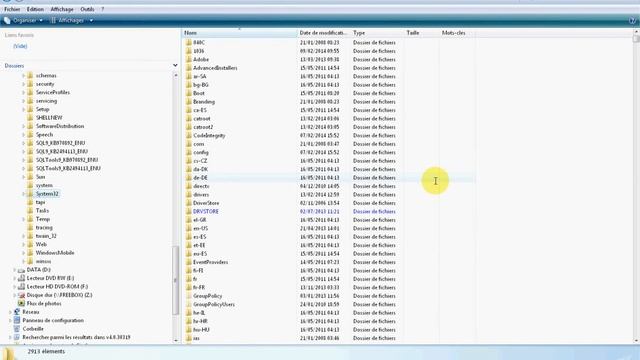Sort by the Taille column header
The height and width of the screenshot is (360, 640).
tap(422, 33)
